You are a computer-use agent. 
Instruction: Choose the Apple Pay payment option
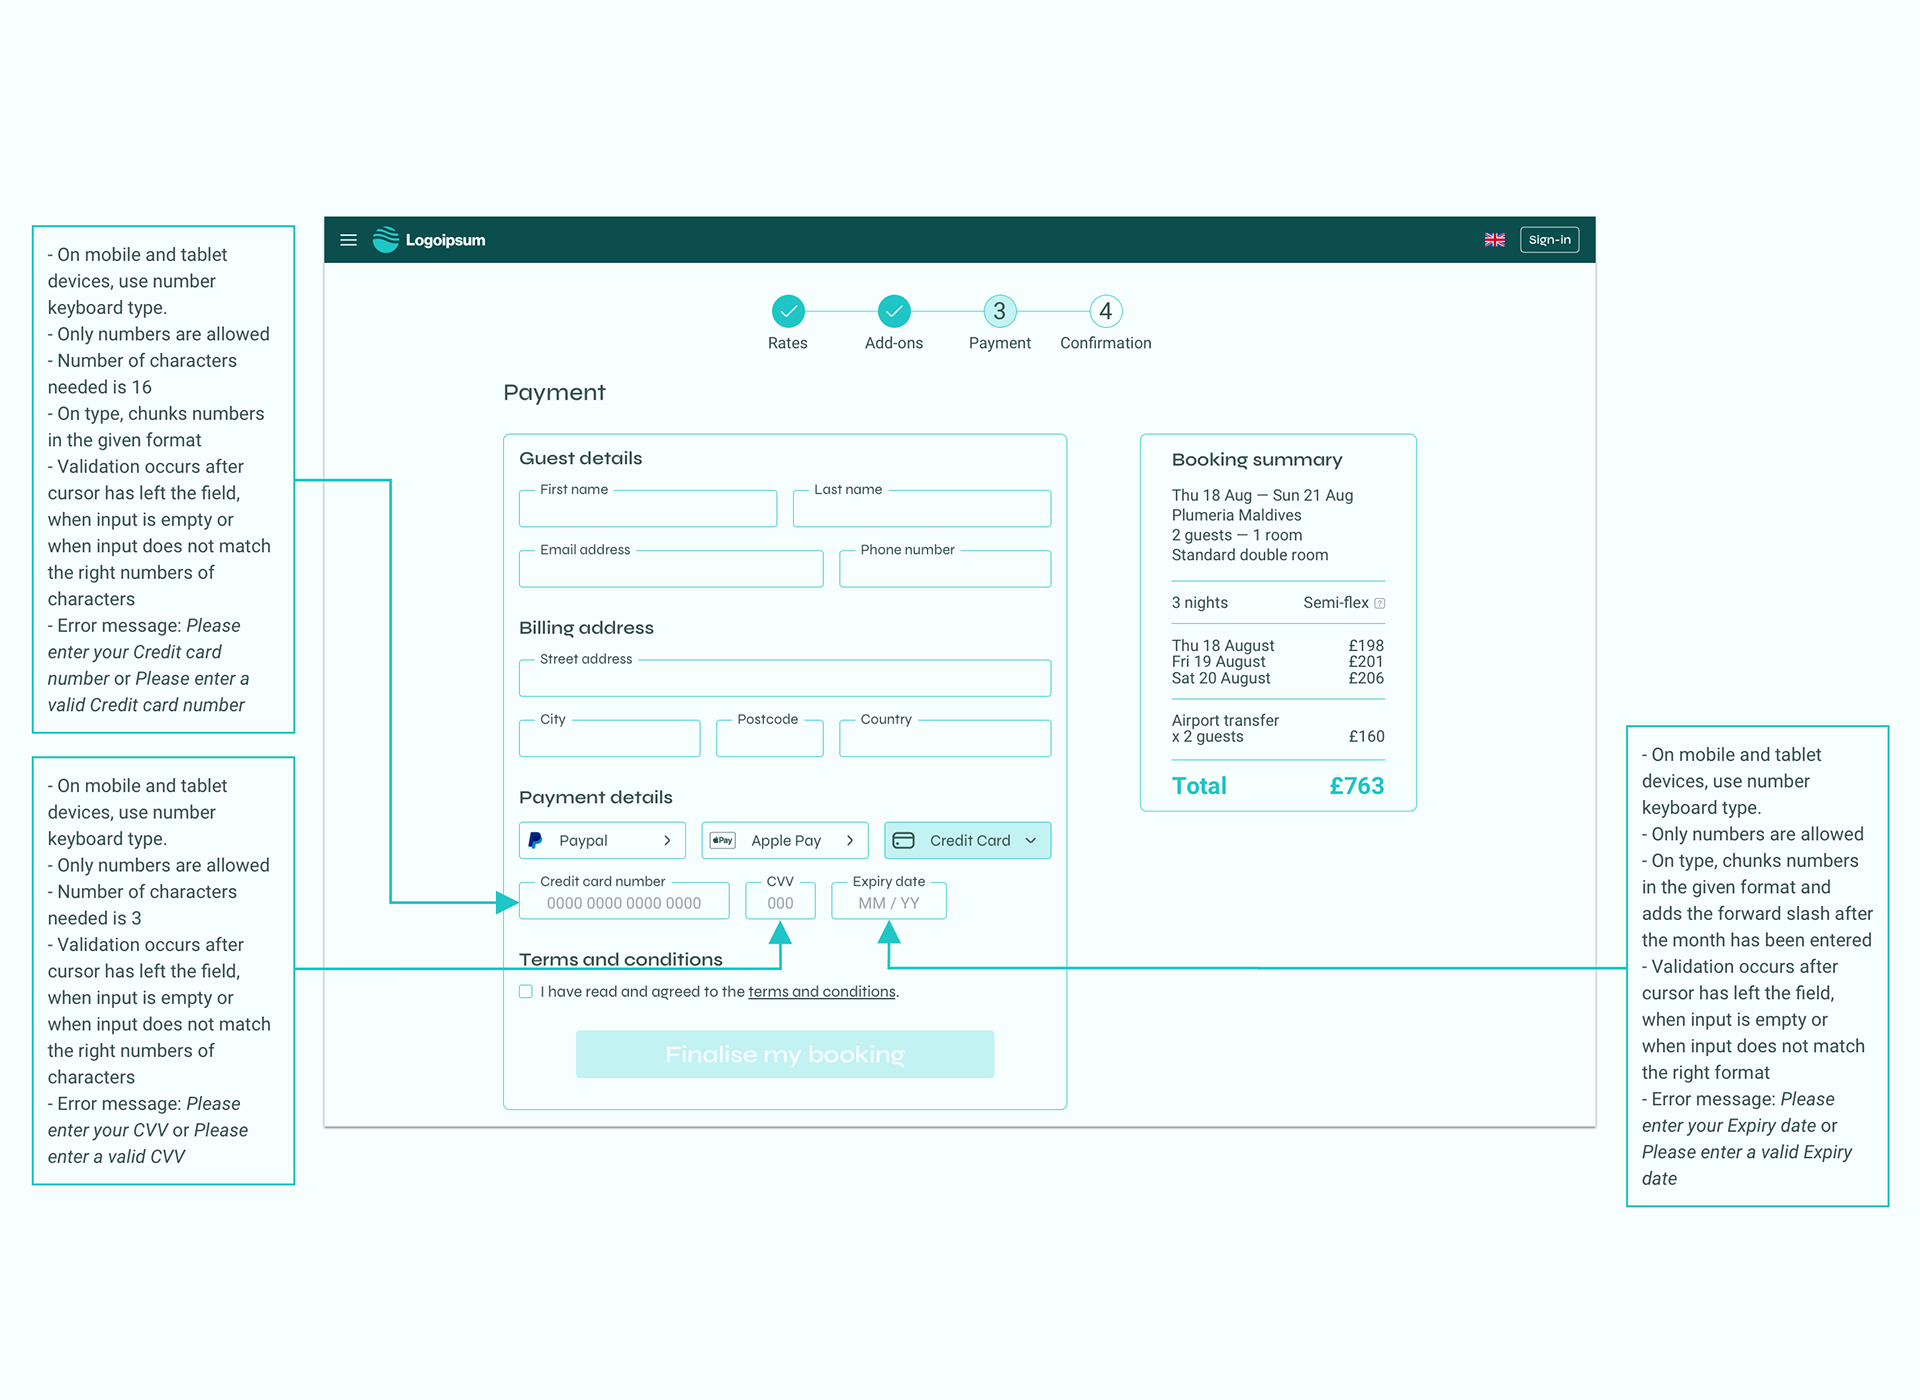785,840
